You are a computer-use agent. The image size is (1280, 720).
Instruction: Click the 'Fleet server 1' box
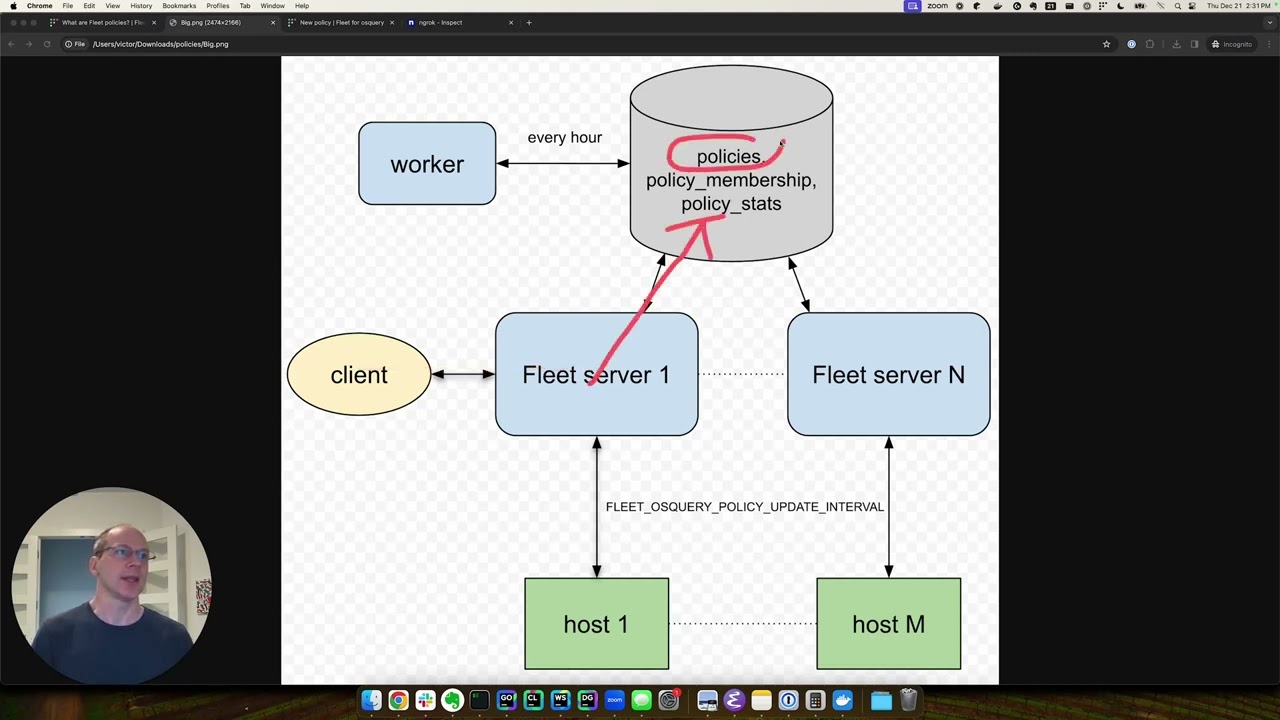point(597,374)
